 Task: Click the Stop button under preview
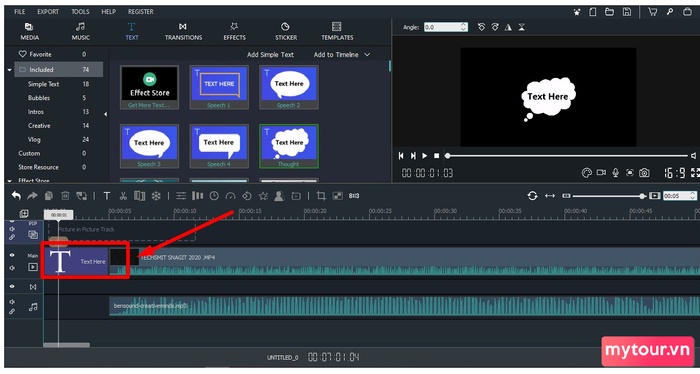click(437, 156)
